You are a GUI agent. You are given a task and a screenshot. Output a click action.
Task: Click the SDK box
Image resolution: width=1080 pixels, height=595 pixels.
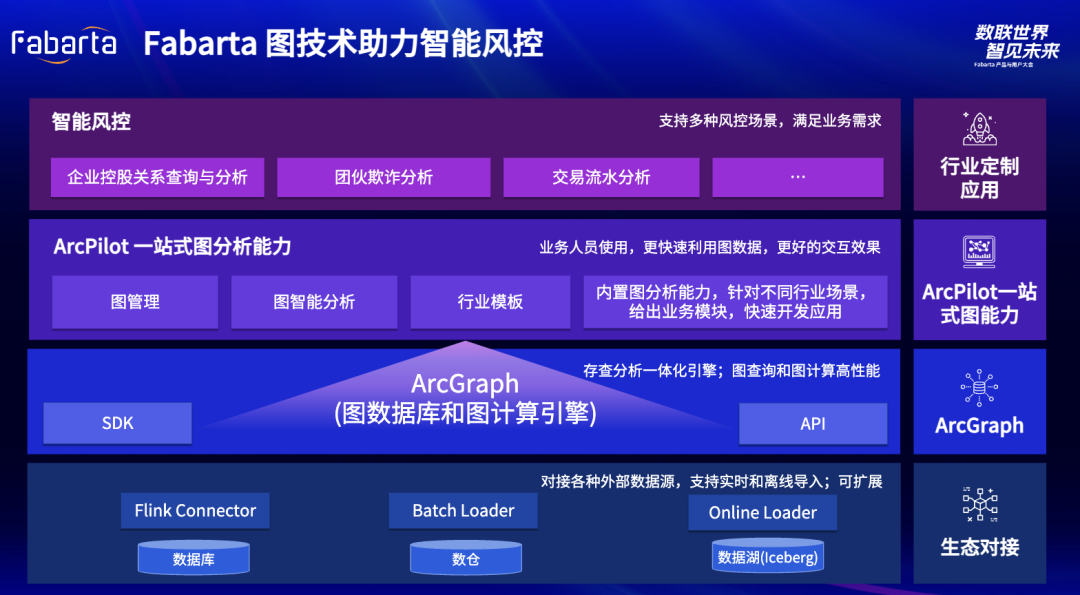[x=117, y=424]
